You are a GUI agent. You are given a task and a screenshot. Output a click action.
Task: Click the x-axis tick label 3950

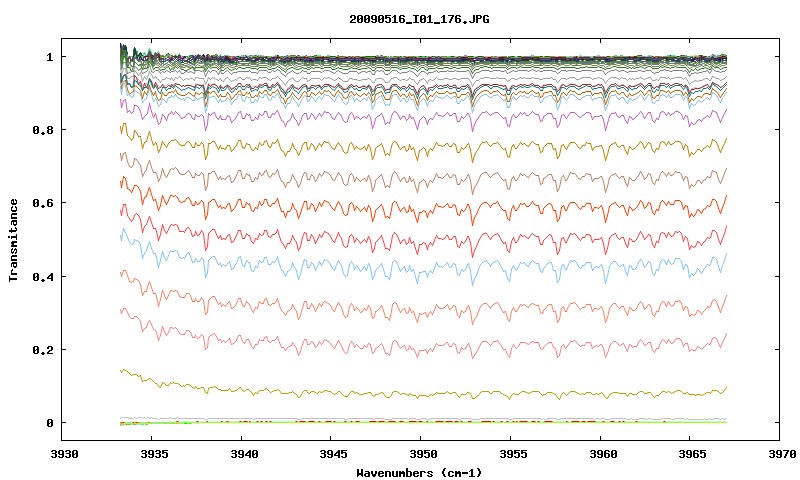[423, 453]
